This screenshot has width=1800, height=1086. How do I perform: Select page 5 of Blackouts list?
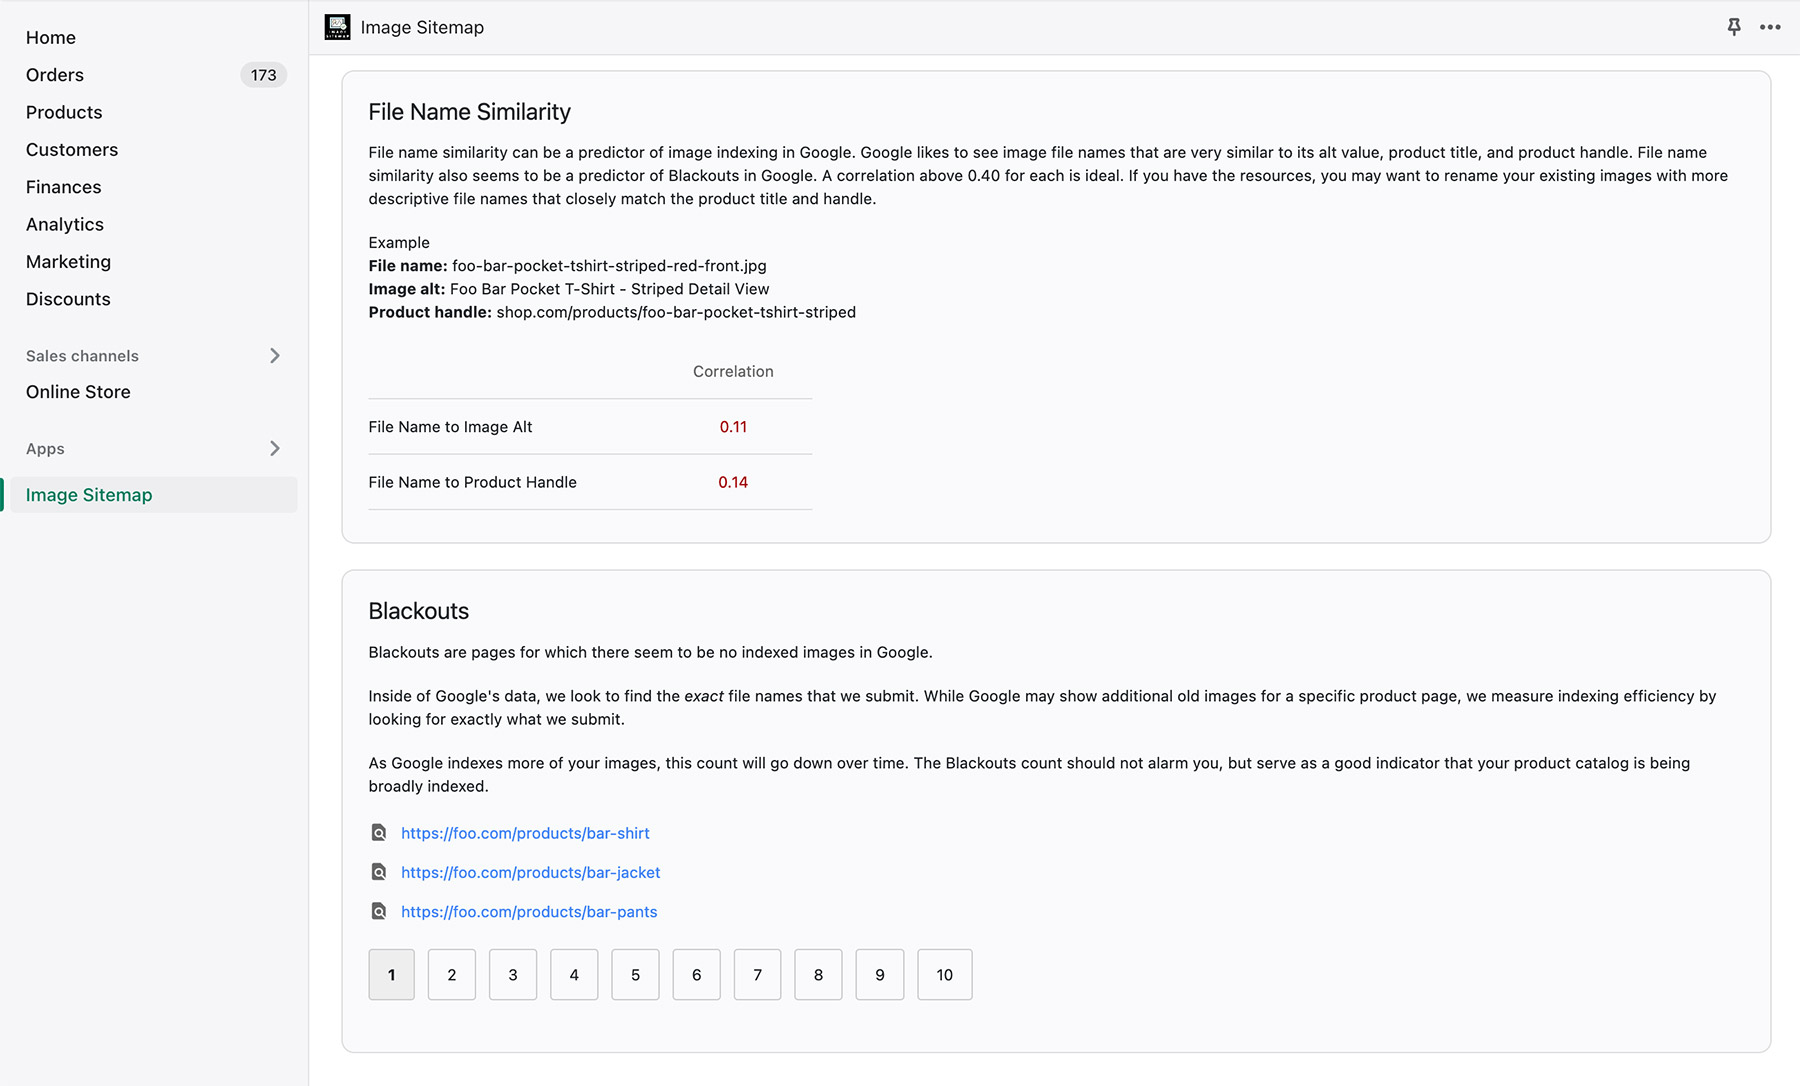click(x=635, y=974)
